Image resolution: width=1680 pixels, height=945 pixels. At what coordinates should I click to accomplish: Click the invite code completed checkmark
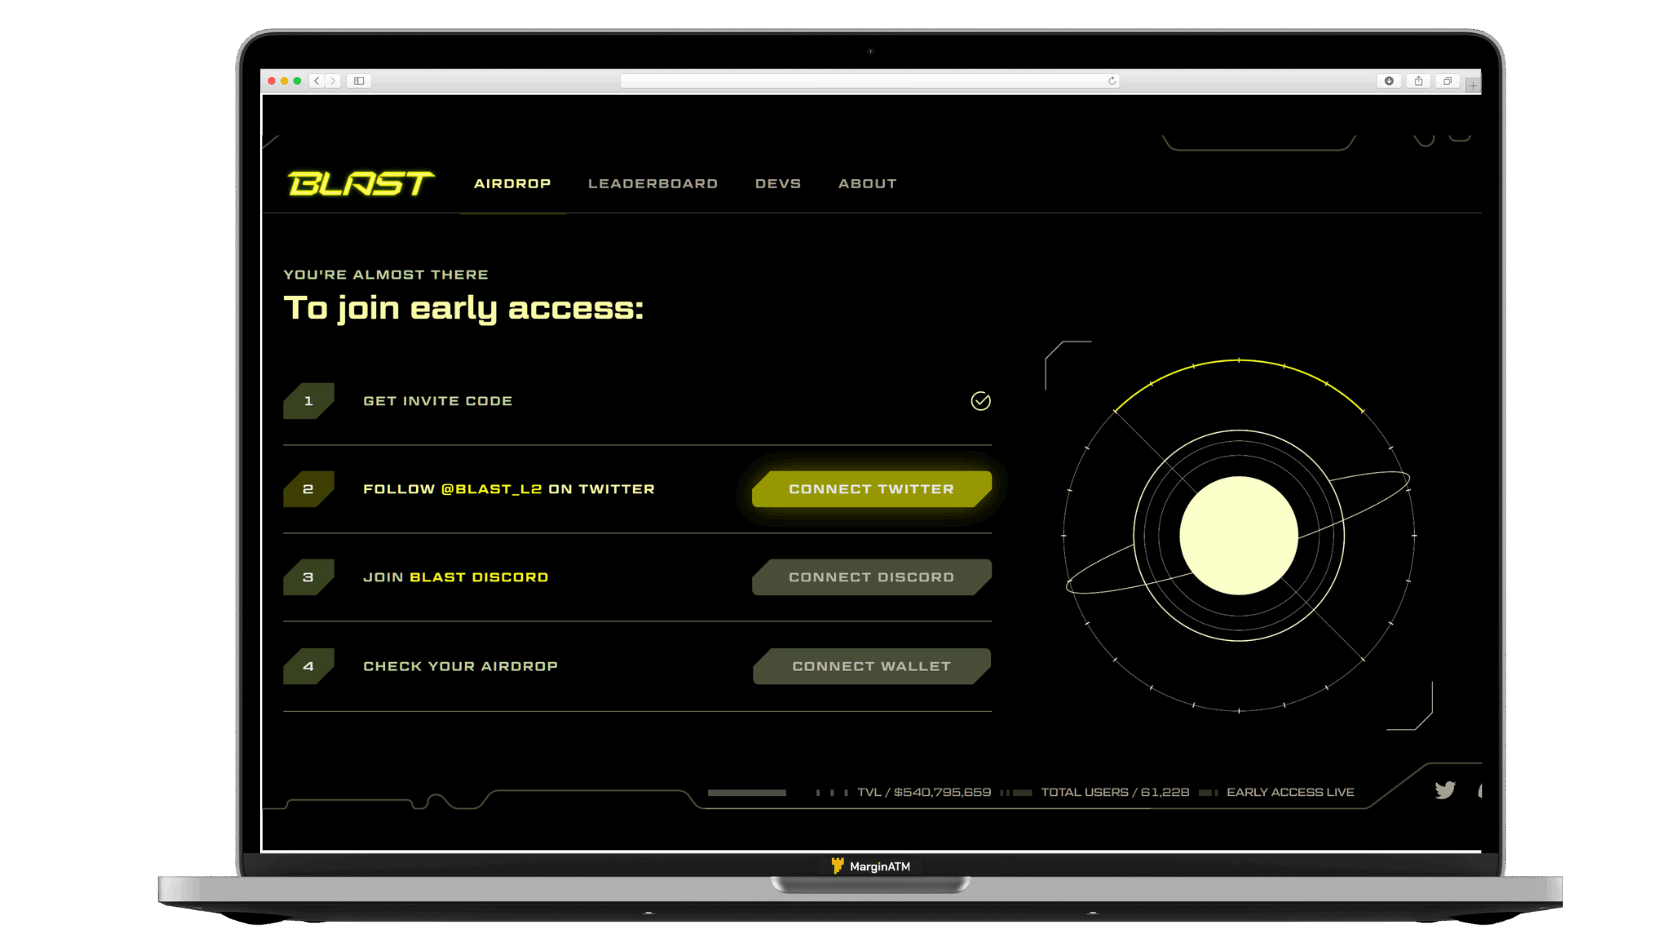tap(980, 401)
